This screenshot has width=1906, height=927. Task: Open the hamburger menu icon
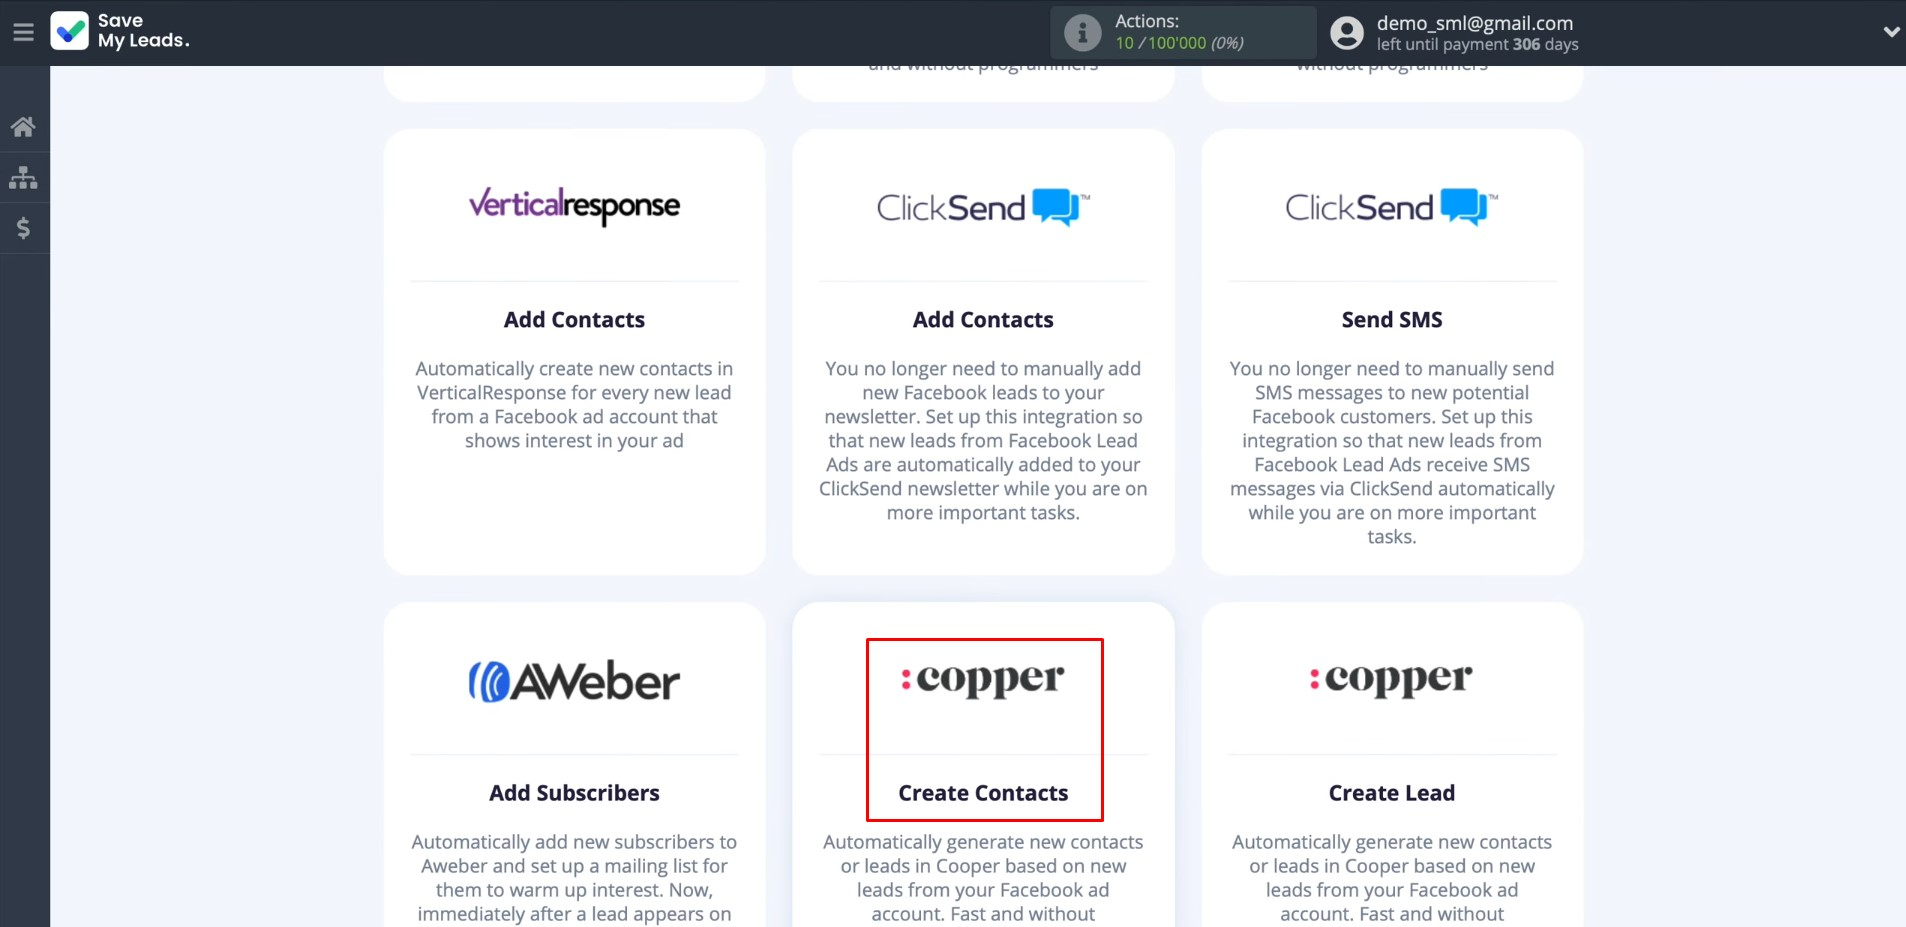click(x=23, y=32)
